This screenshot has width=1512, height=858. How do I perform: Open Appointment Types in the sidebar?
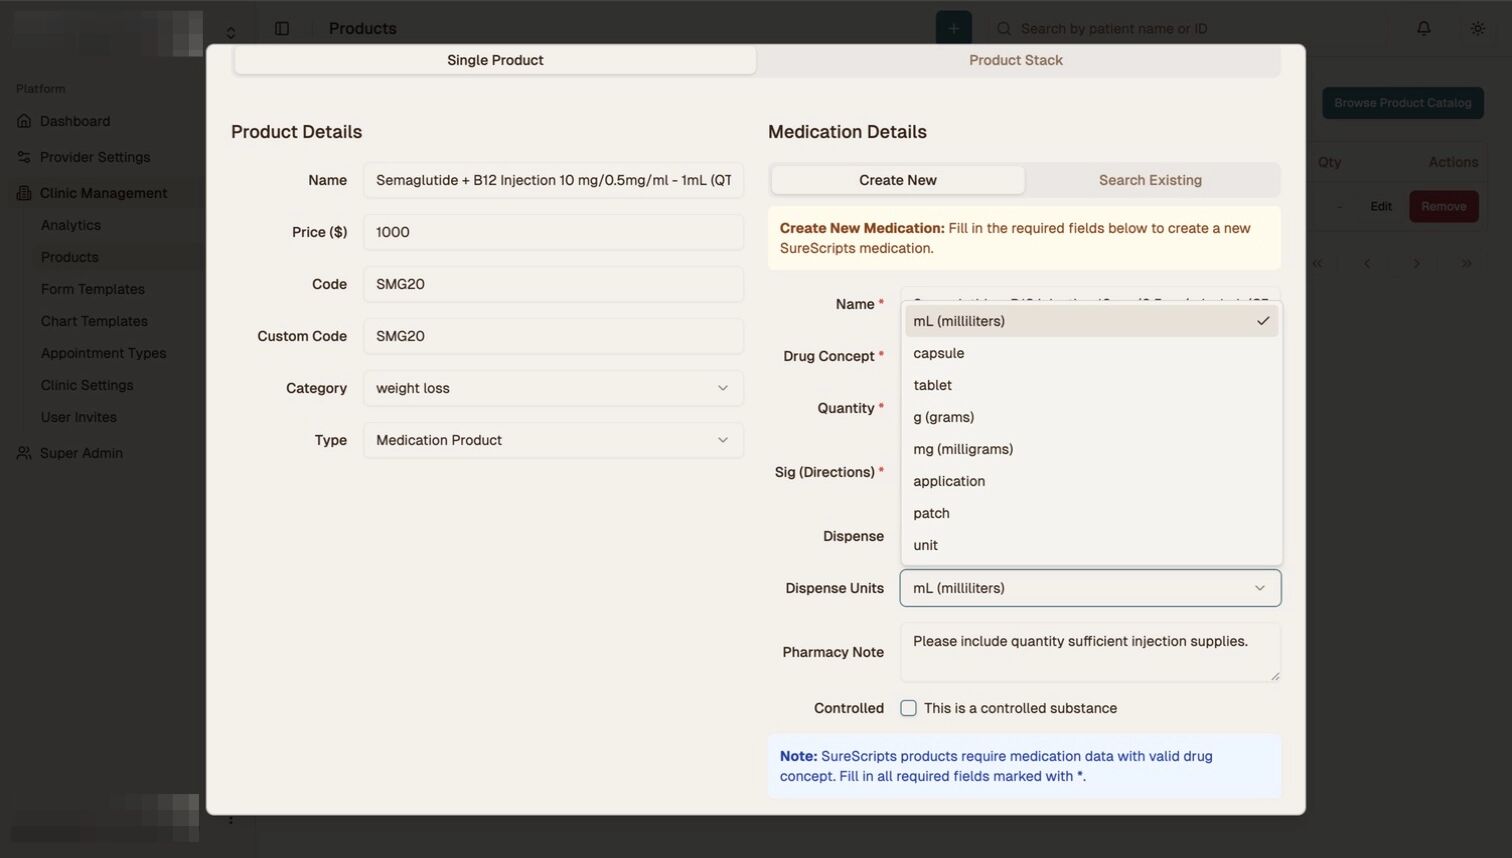(104, 353)
